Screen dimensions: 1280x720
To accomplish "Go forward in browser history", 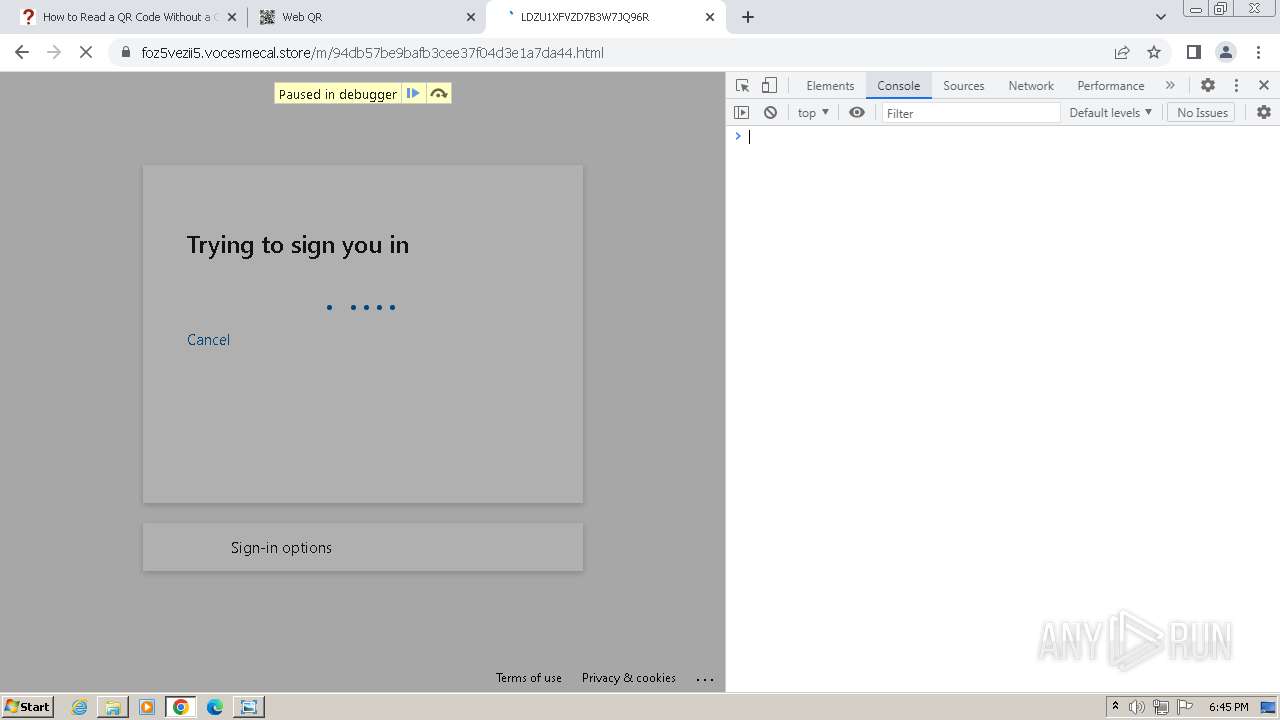I will pyautogui.click(x=54, y=52).
